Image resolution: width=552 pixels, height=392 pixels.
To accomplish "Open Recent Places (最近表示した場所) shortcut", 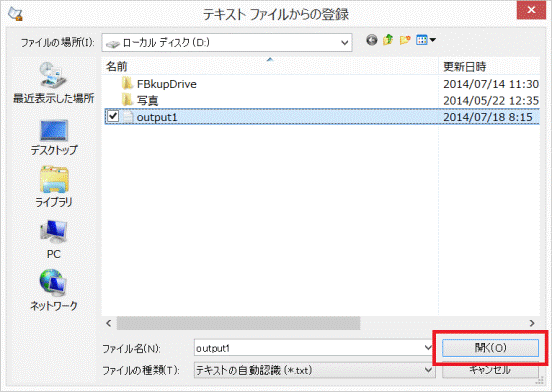I will (54, 83).
